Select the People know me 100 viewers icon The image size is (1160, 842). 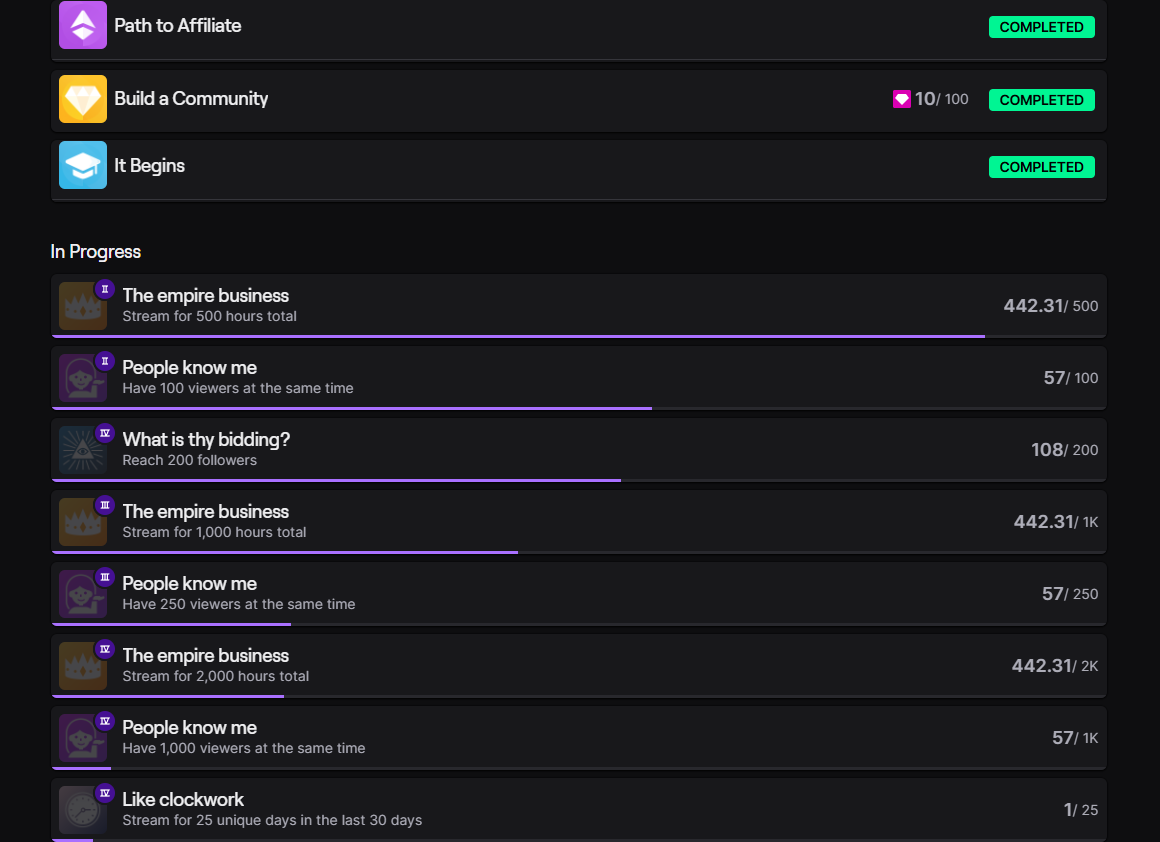click(x=83, y=378)
